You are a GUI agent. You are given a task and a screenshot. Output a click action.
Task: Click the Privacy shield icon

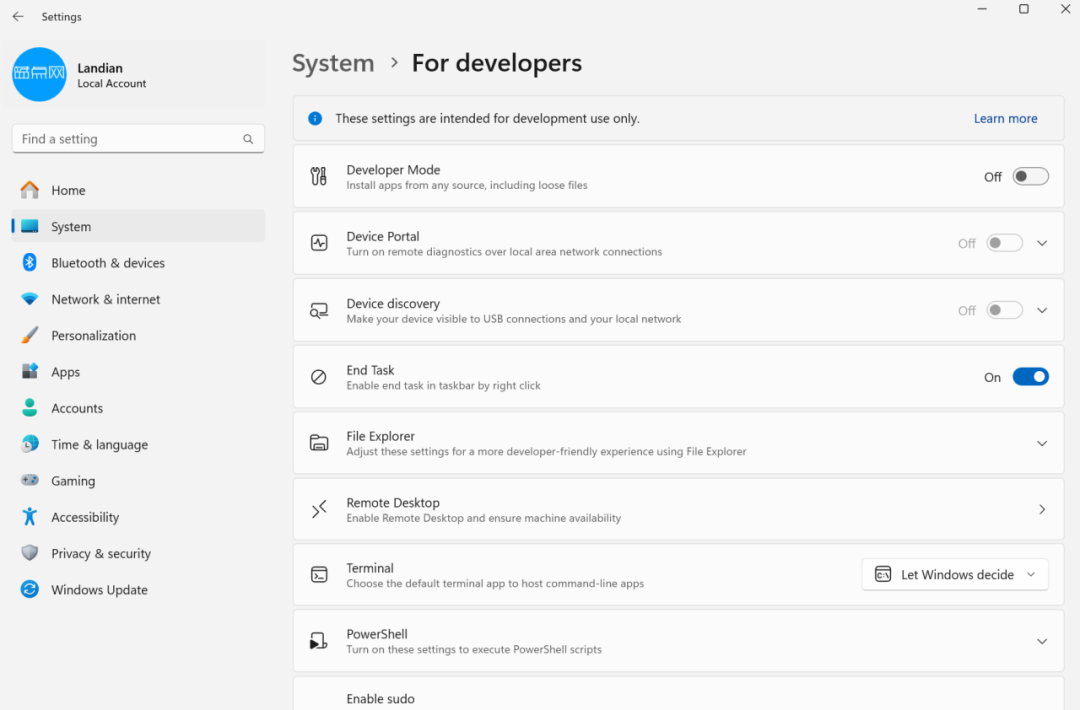click(x=30, y=553)
